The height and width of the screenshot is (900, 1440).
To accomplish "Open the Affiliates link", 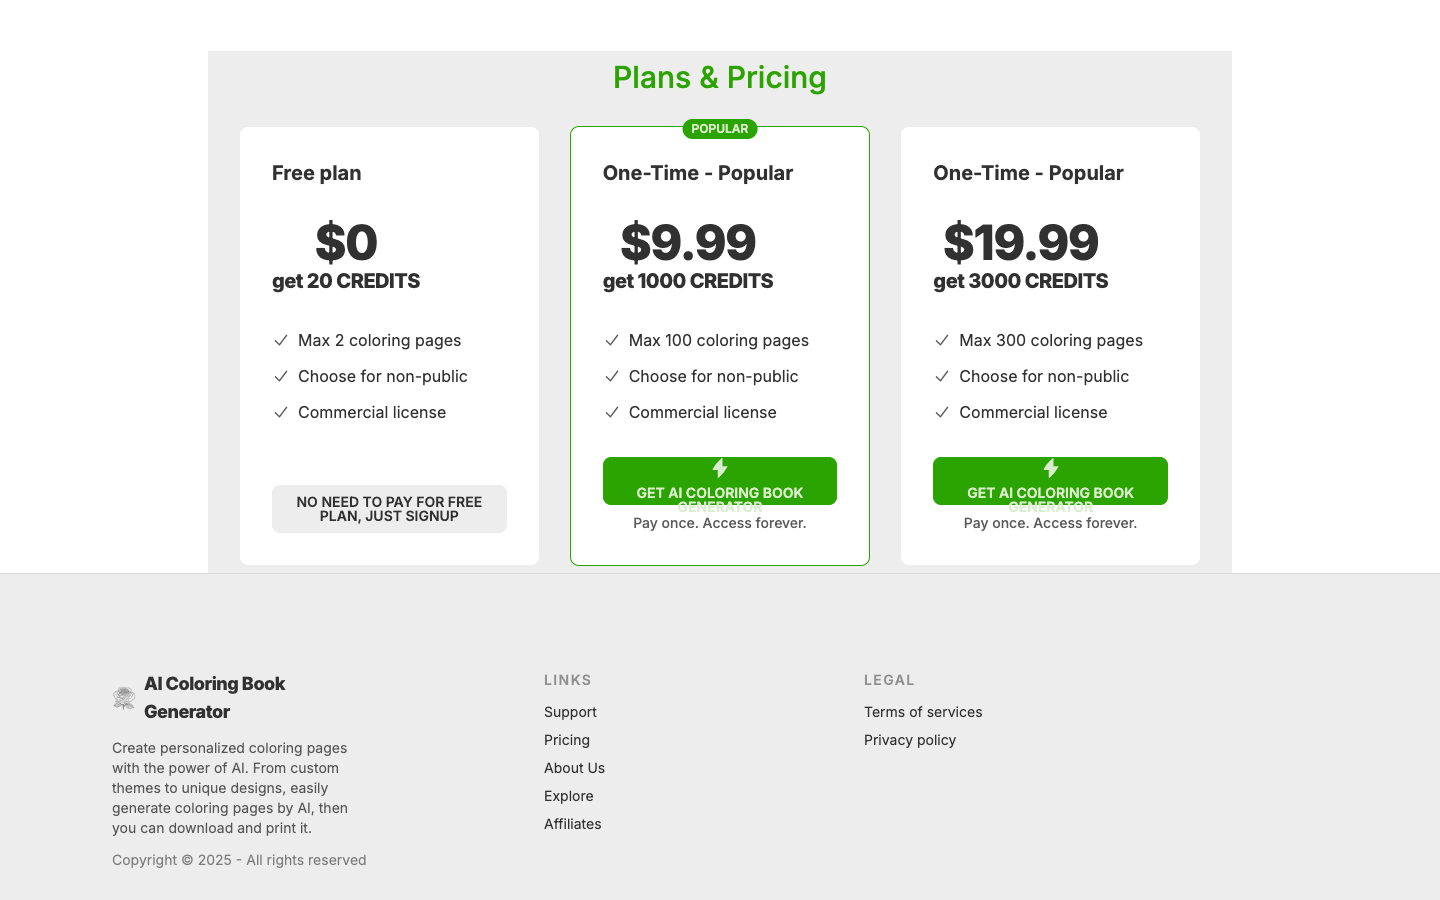I will tap(573, 824).
